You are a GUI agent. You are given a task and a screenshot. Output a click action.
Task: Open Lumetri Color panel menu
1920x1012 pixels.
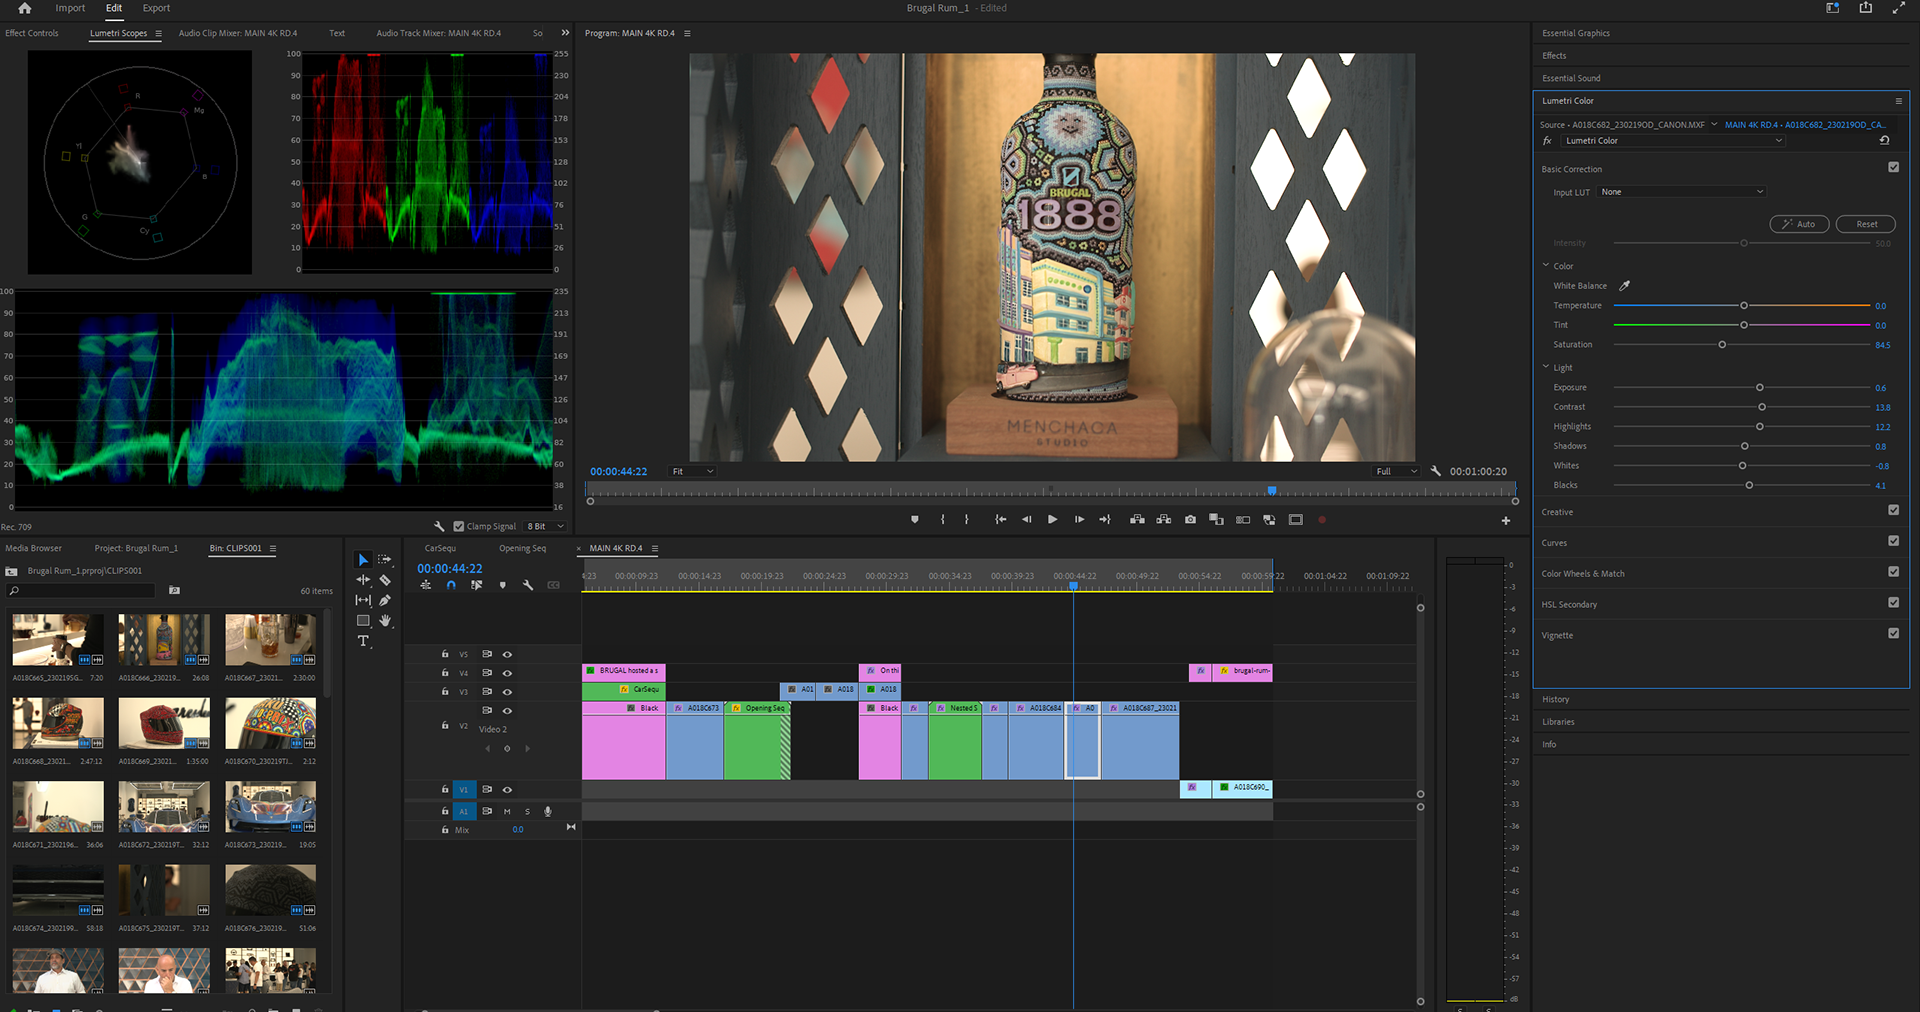[x=1898, y=101]
